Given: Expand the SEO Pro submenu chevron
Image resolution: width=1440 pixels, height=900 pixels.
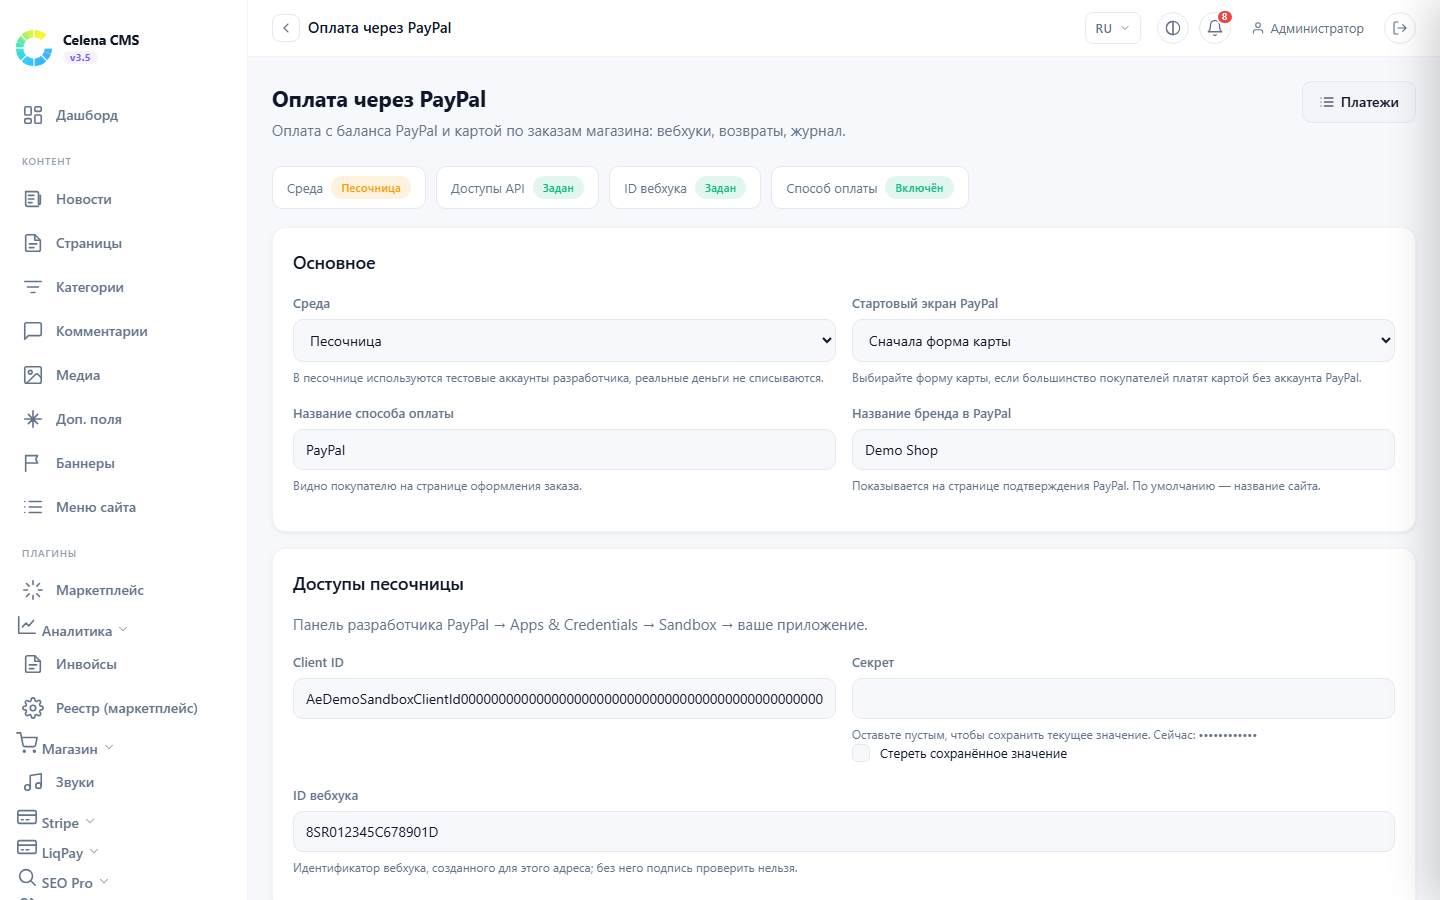Looking at the screenshot, I should (104, 882).
